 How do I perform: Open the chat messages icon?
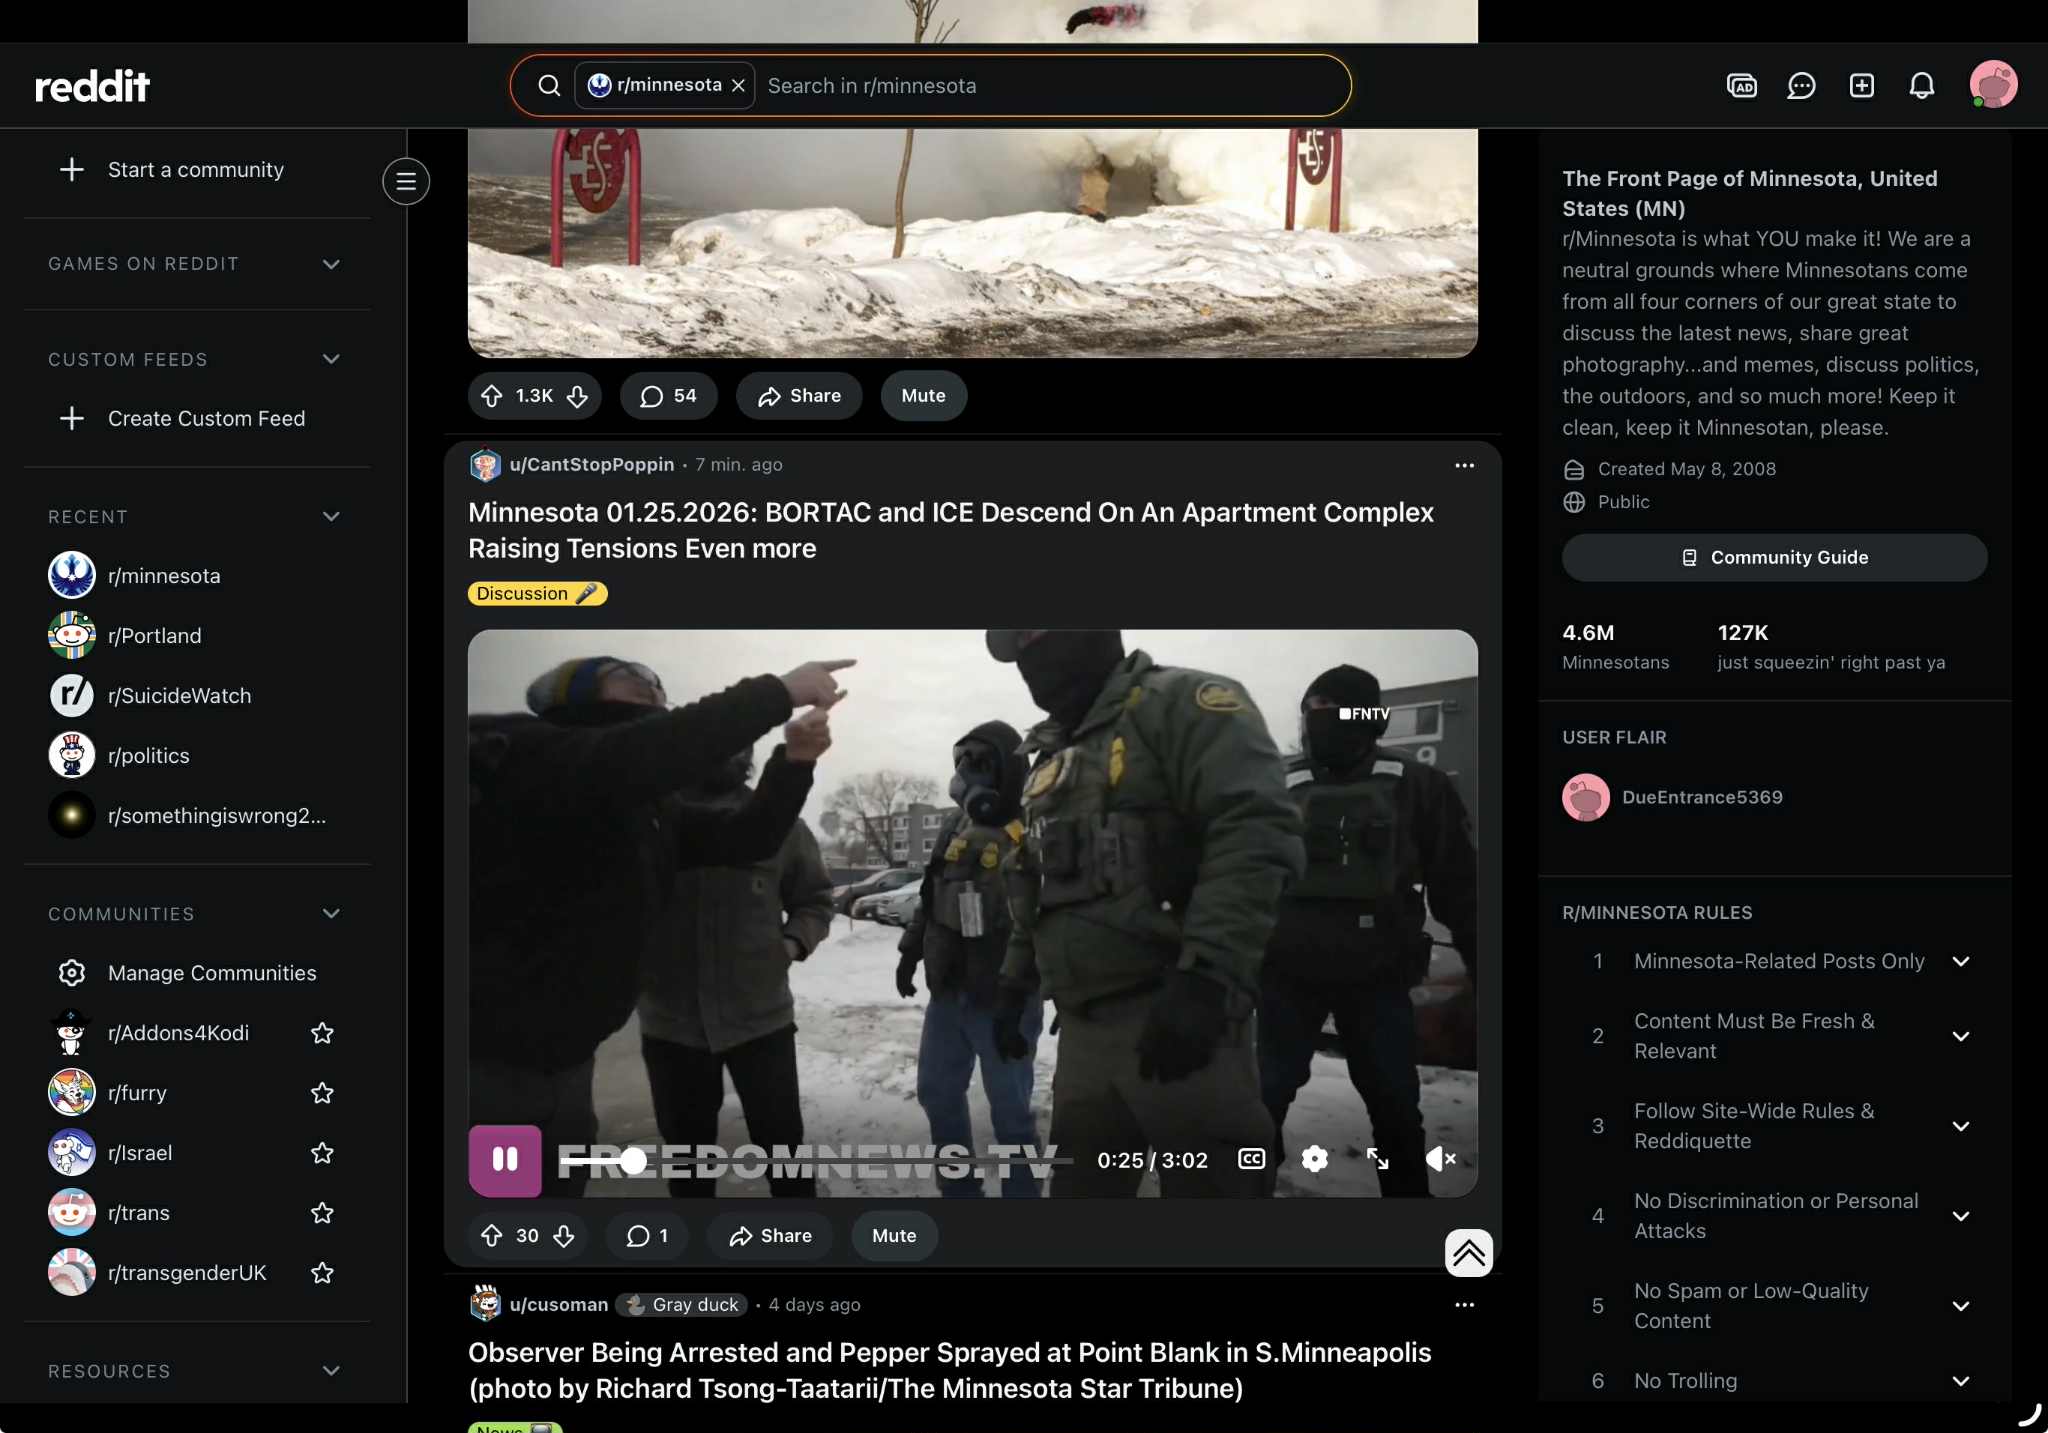coord(1801,86)
